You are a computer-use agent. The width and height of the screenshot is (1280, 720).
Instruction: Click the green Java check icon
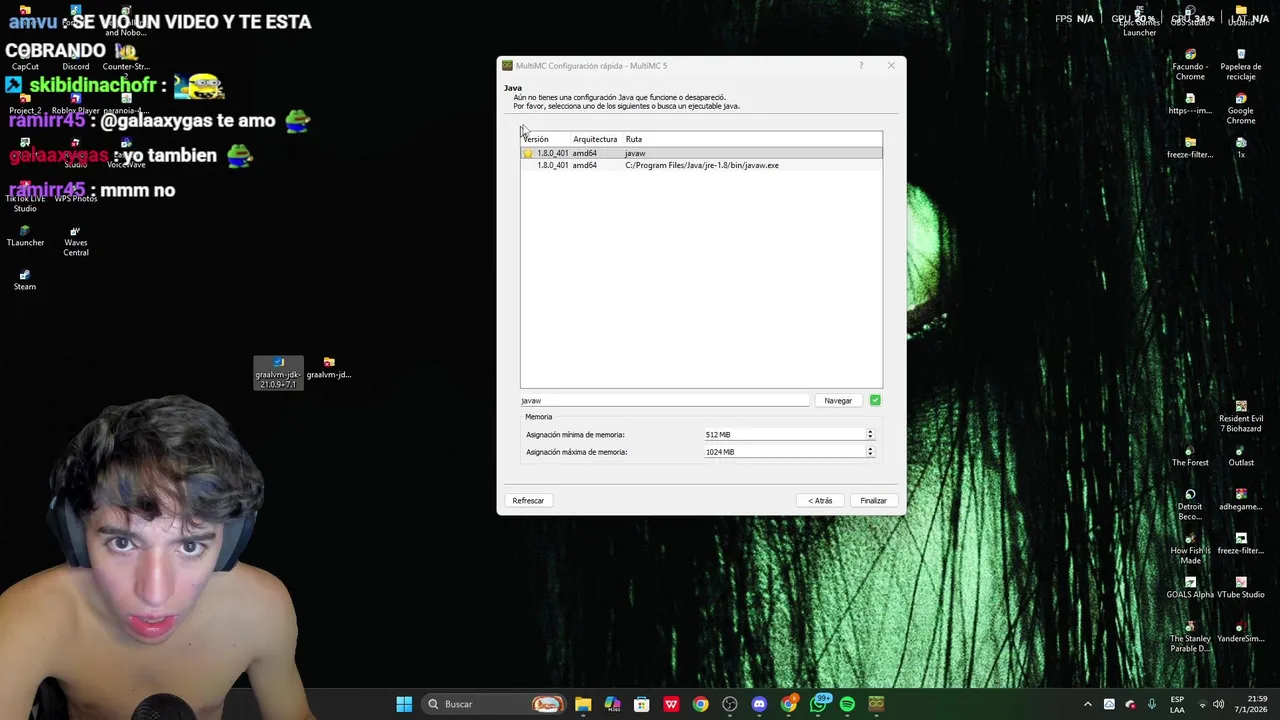tap(875, 400)
